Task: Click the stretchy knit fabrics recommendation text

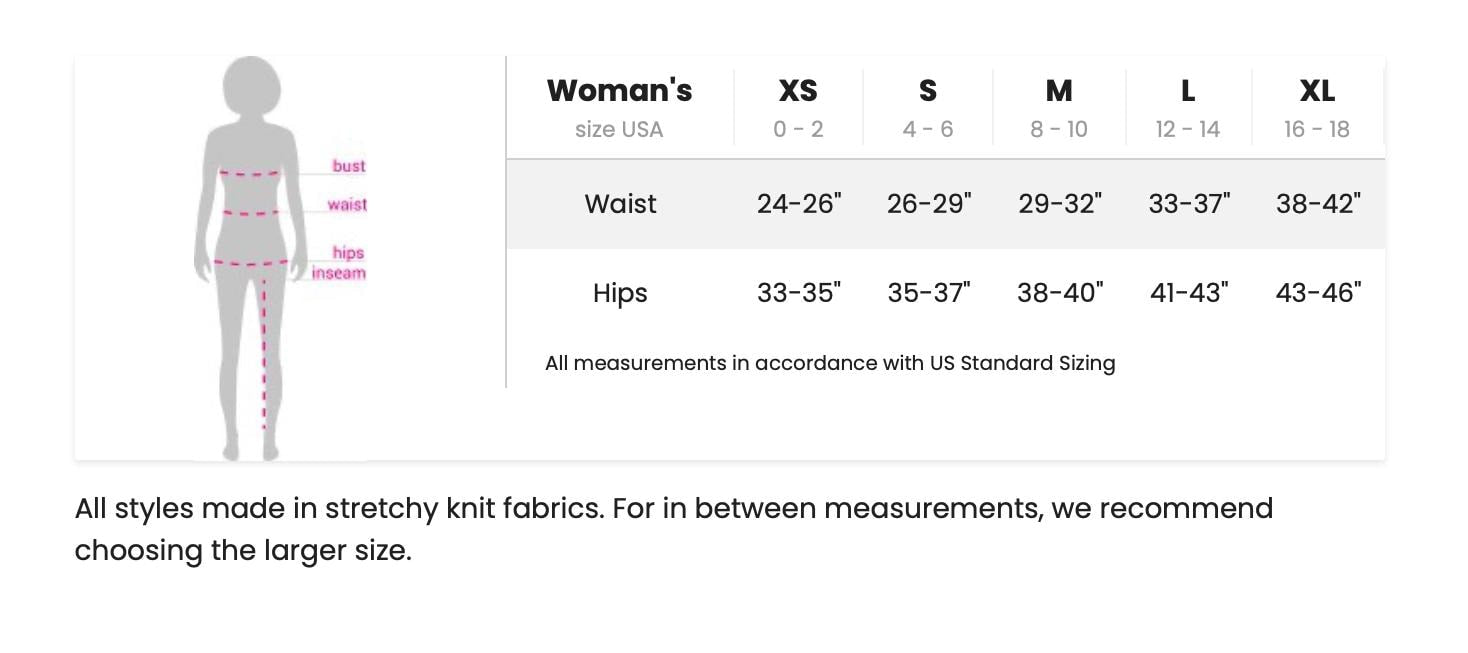Action: pyautogui.click(x=673, y=528)
